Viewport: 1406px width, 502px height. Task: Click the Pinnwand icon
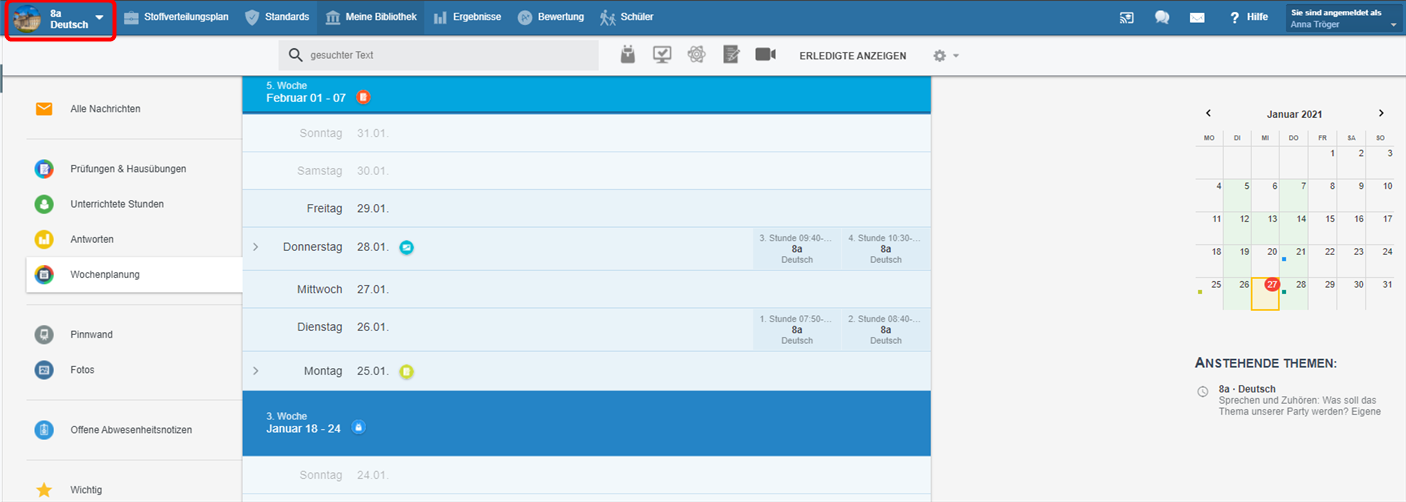tap(44, 334)
